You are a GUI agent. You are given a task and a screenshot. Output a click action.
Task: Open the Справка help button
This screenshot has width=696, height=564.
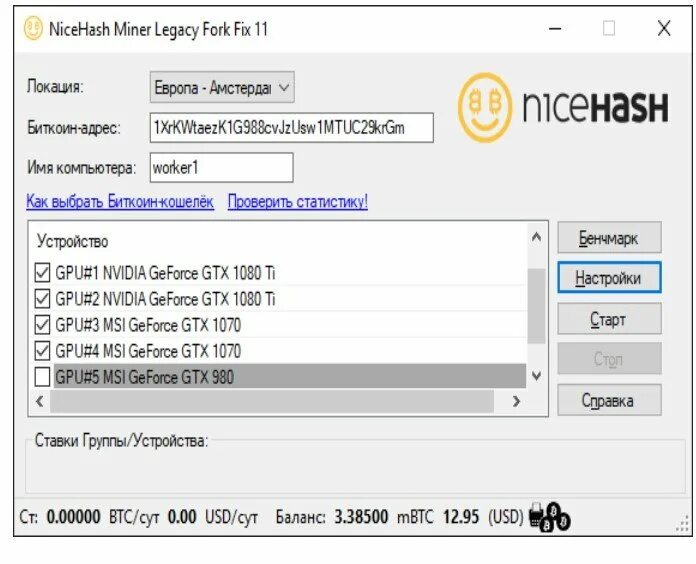point(609,400)
